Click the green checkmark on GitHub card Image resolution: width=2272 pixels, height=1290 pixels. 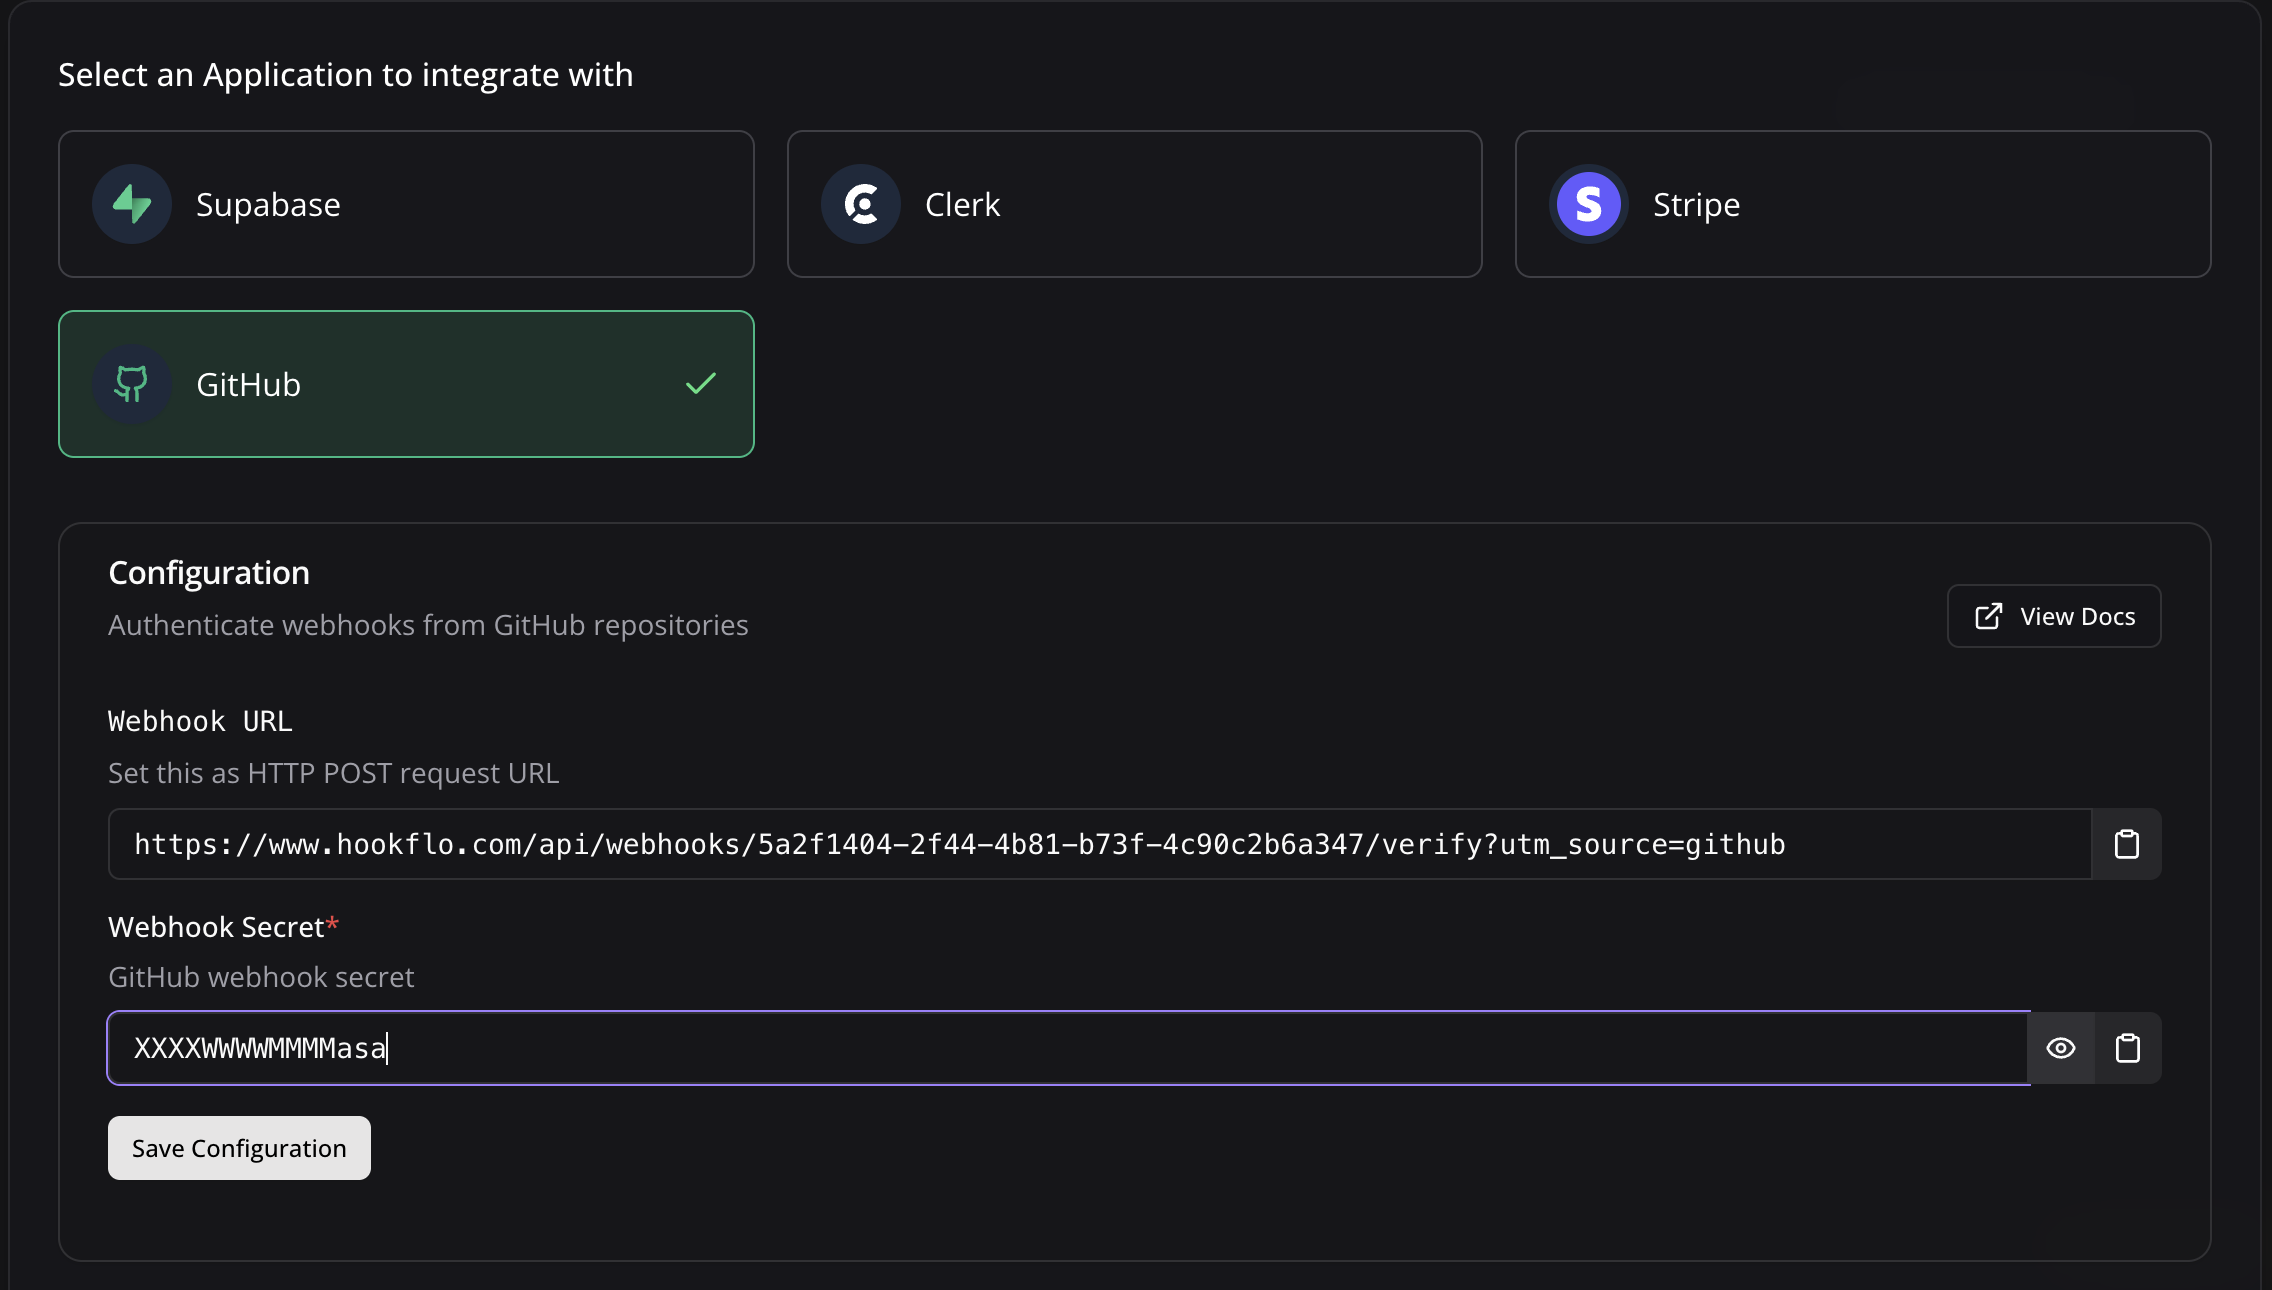click(701, 384)
